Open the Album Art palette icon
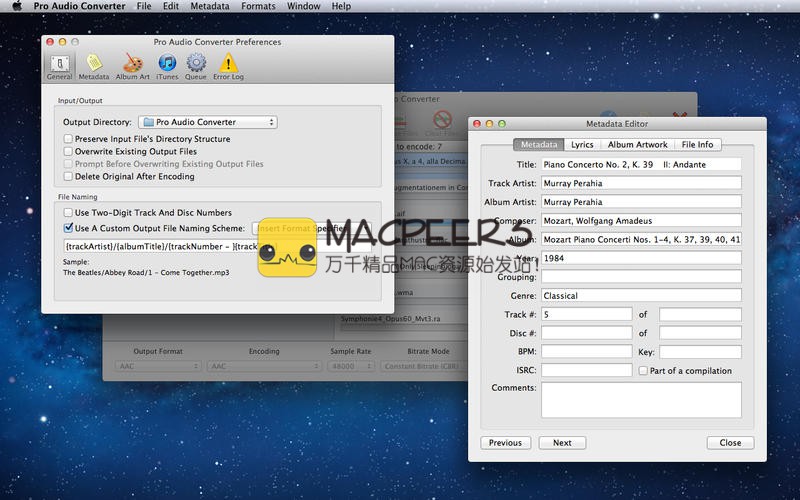 coord(132,66)
